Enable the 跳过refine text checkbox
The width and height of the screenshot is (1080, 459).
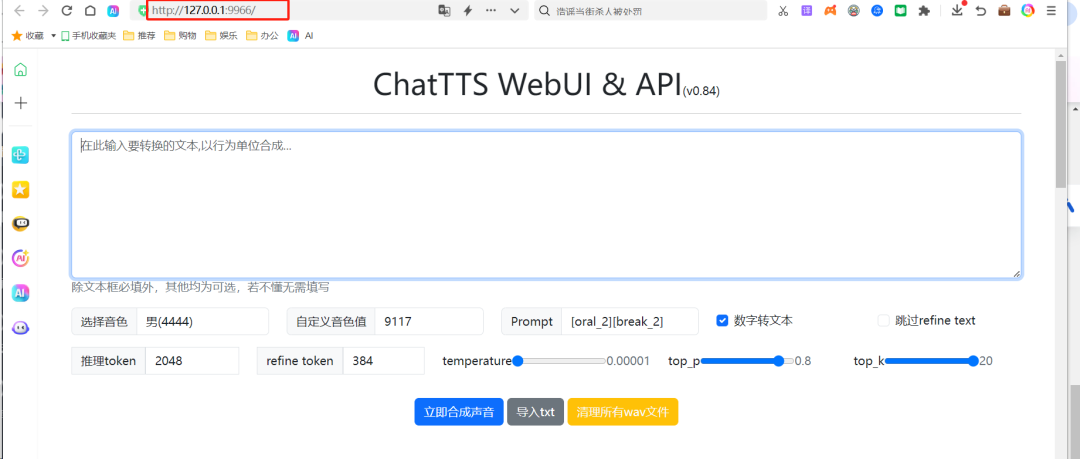[x=883, y=320]
